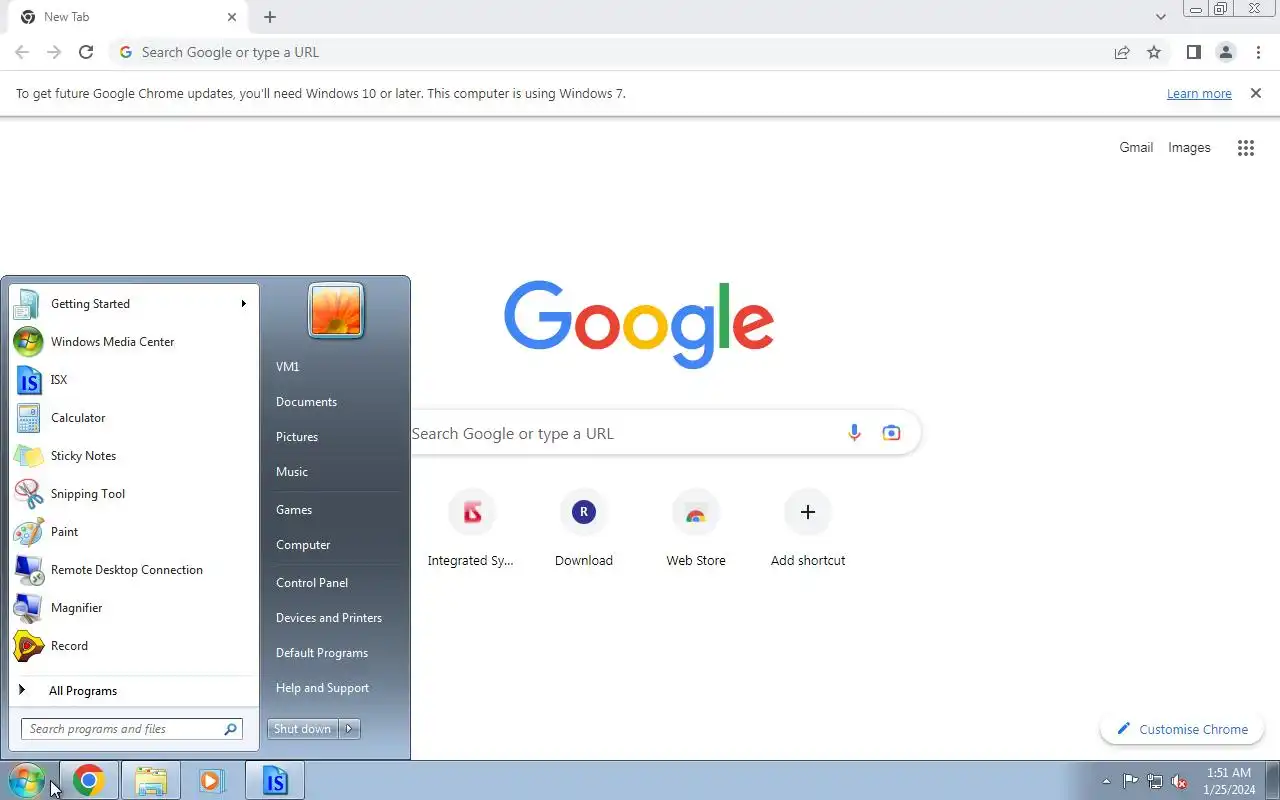Launch Windows Media Center from Start menu
The image size is (1280, 800).
[133, 342]
